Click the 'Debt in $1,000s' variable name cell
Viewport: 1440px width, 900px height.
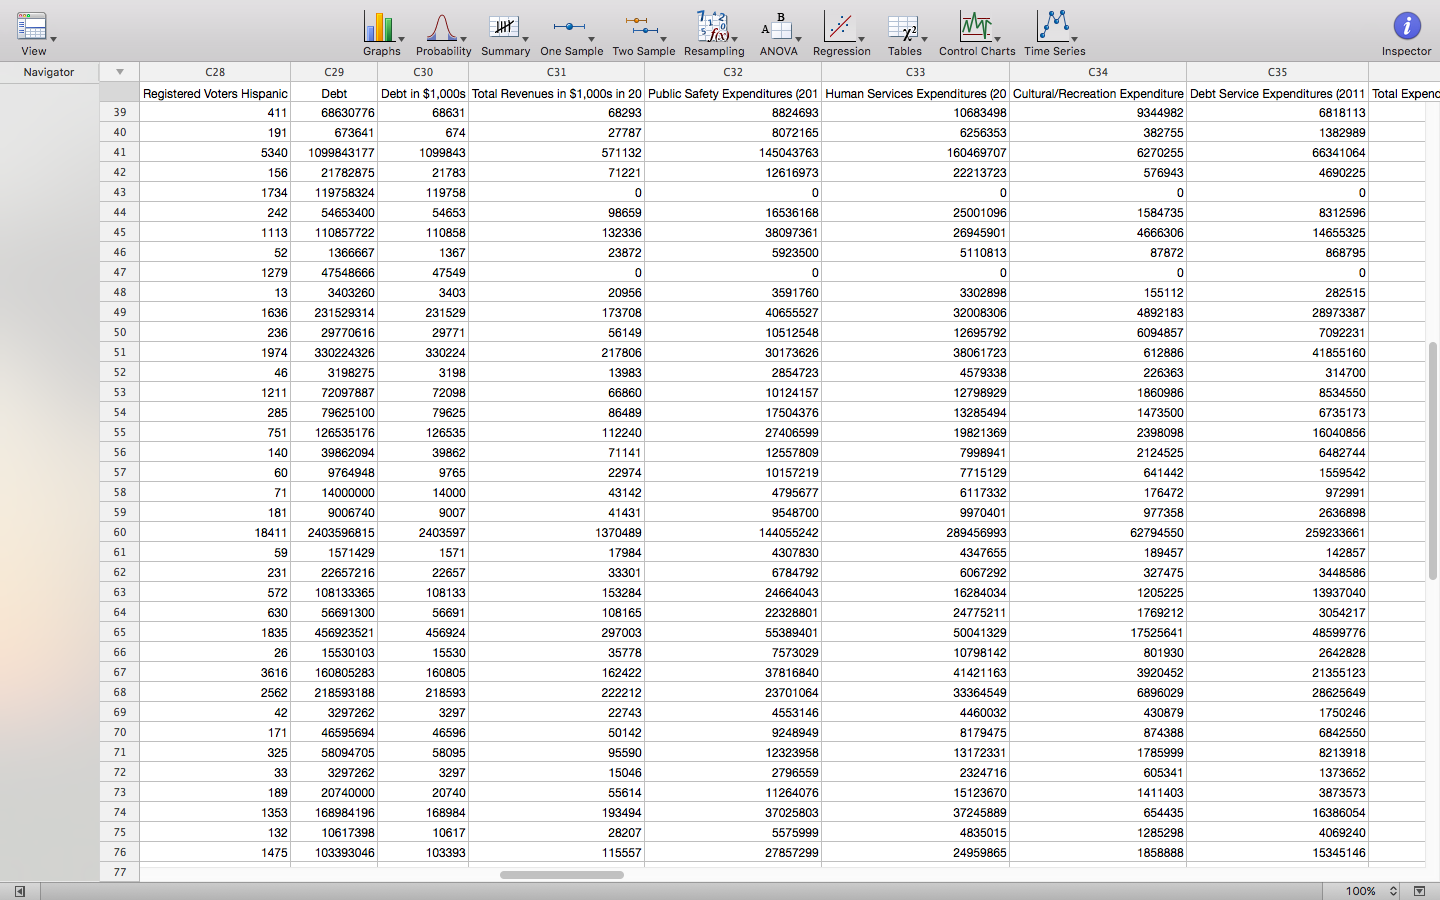pyautogui.click(x=423, y=93)
